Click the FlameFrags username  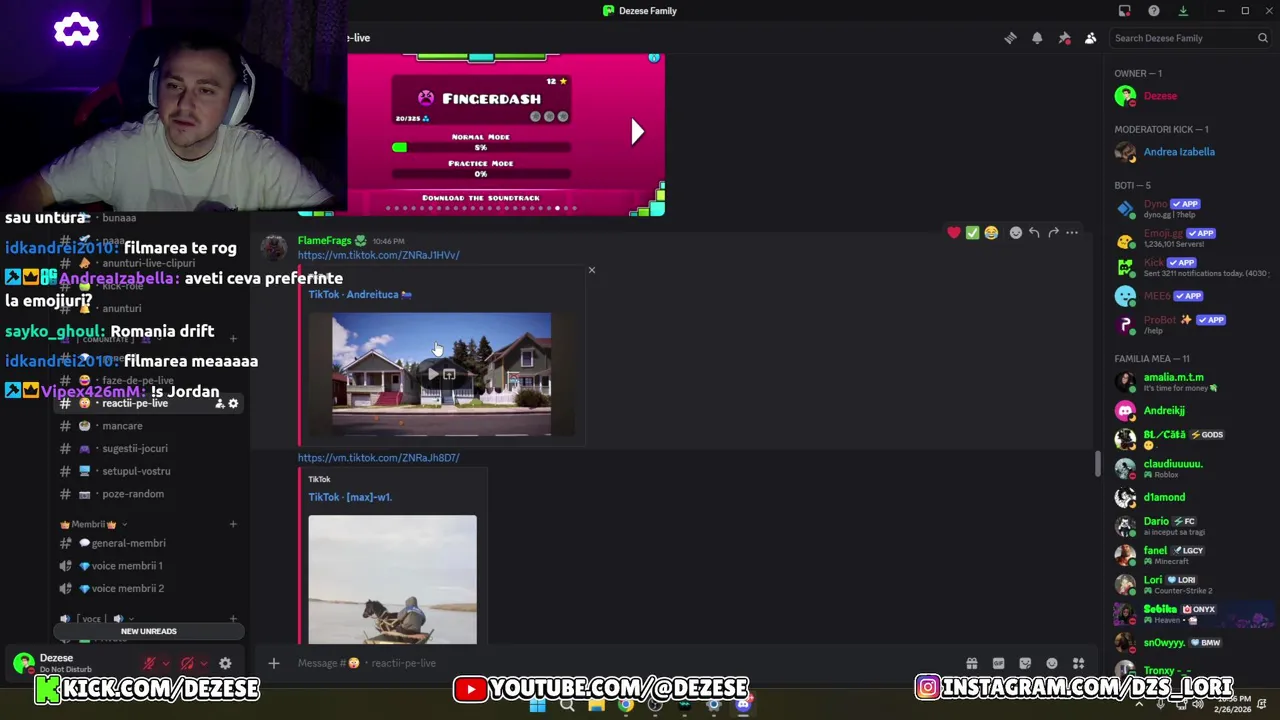[x=324, y=241]
